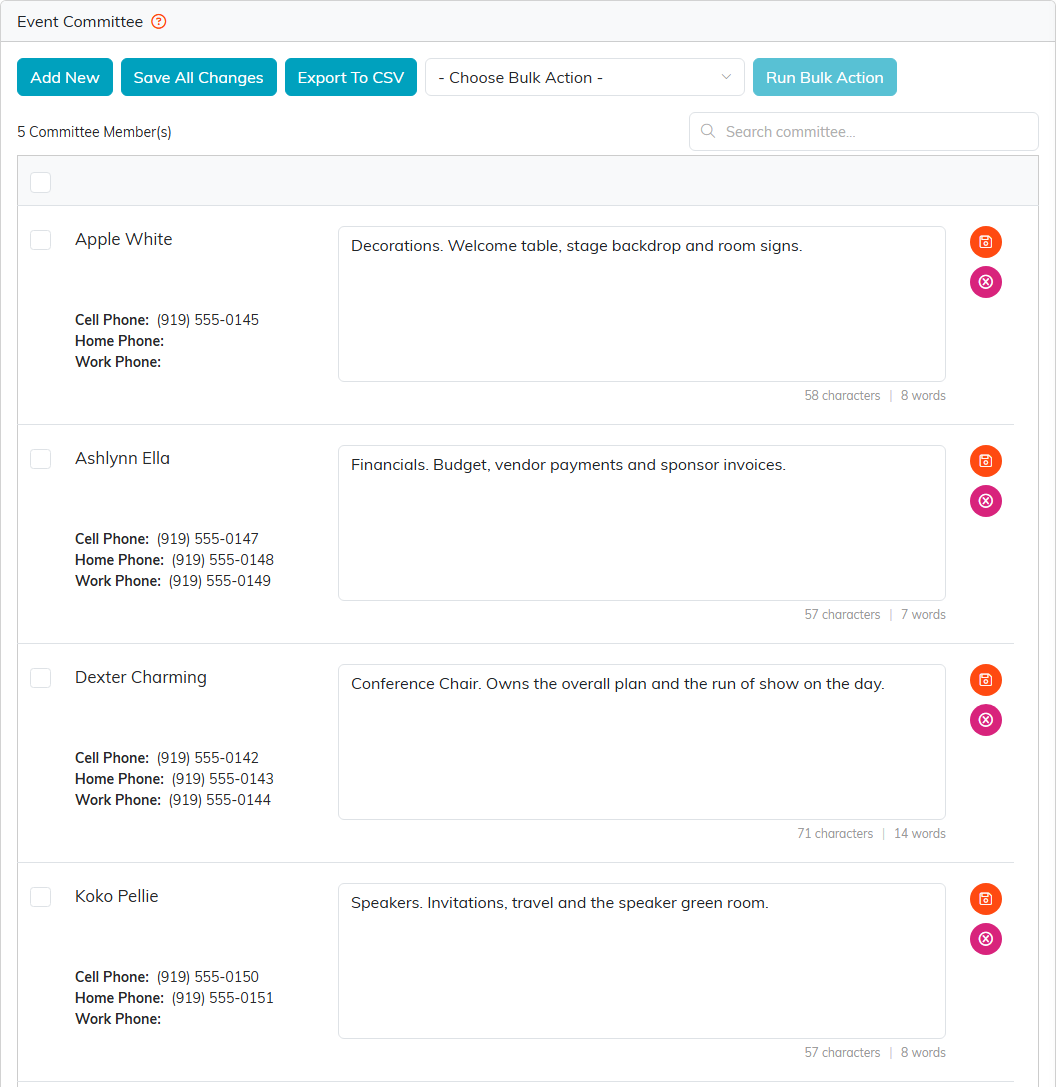Click cell phone (919) 555-0150

pyautogui.click(x=207, y=977)
